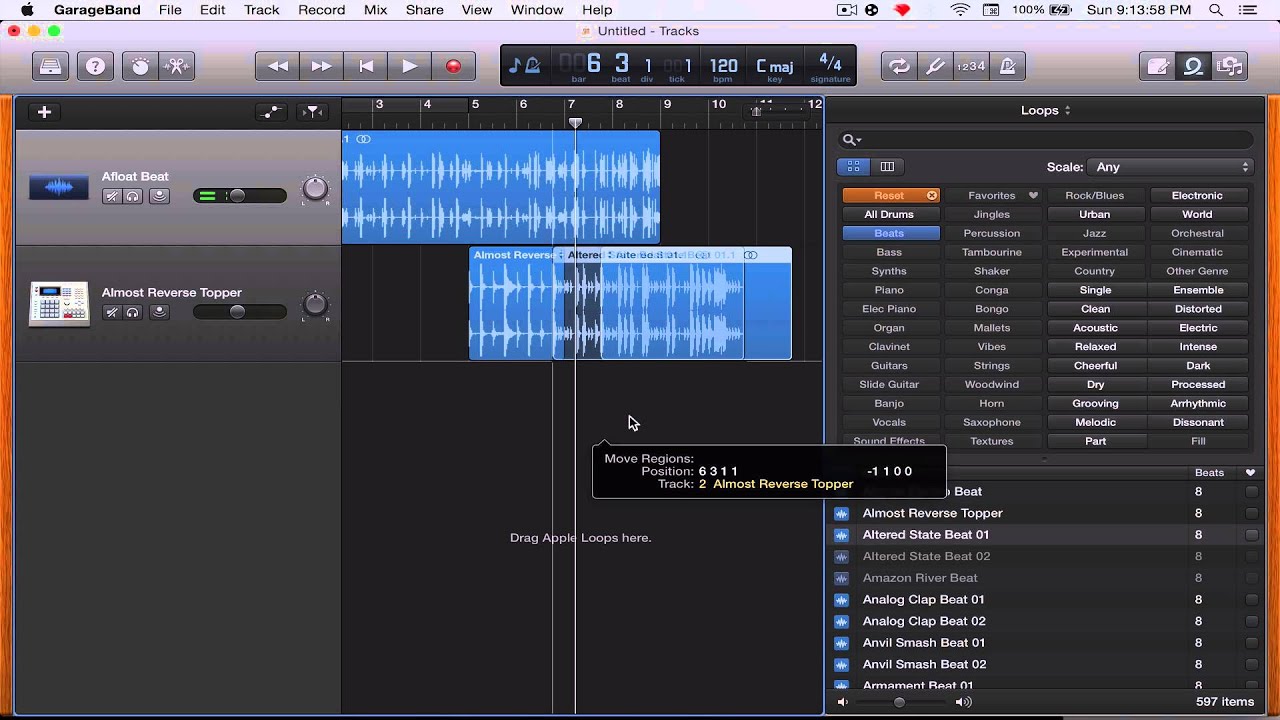Open the Media Browser icon
This screenshot has height=720, width=1280.
click(x=1229, y=66)
